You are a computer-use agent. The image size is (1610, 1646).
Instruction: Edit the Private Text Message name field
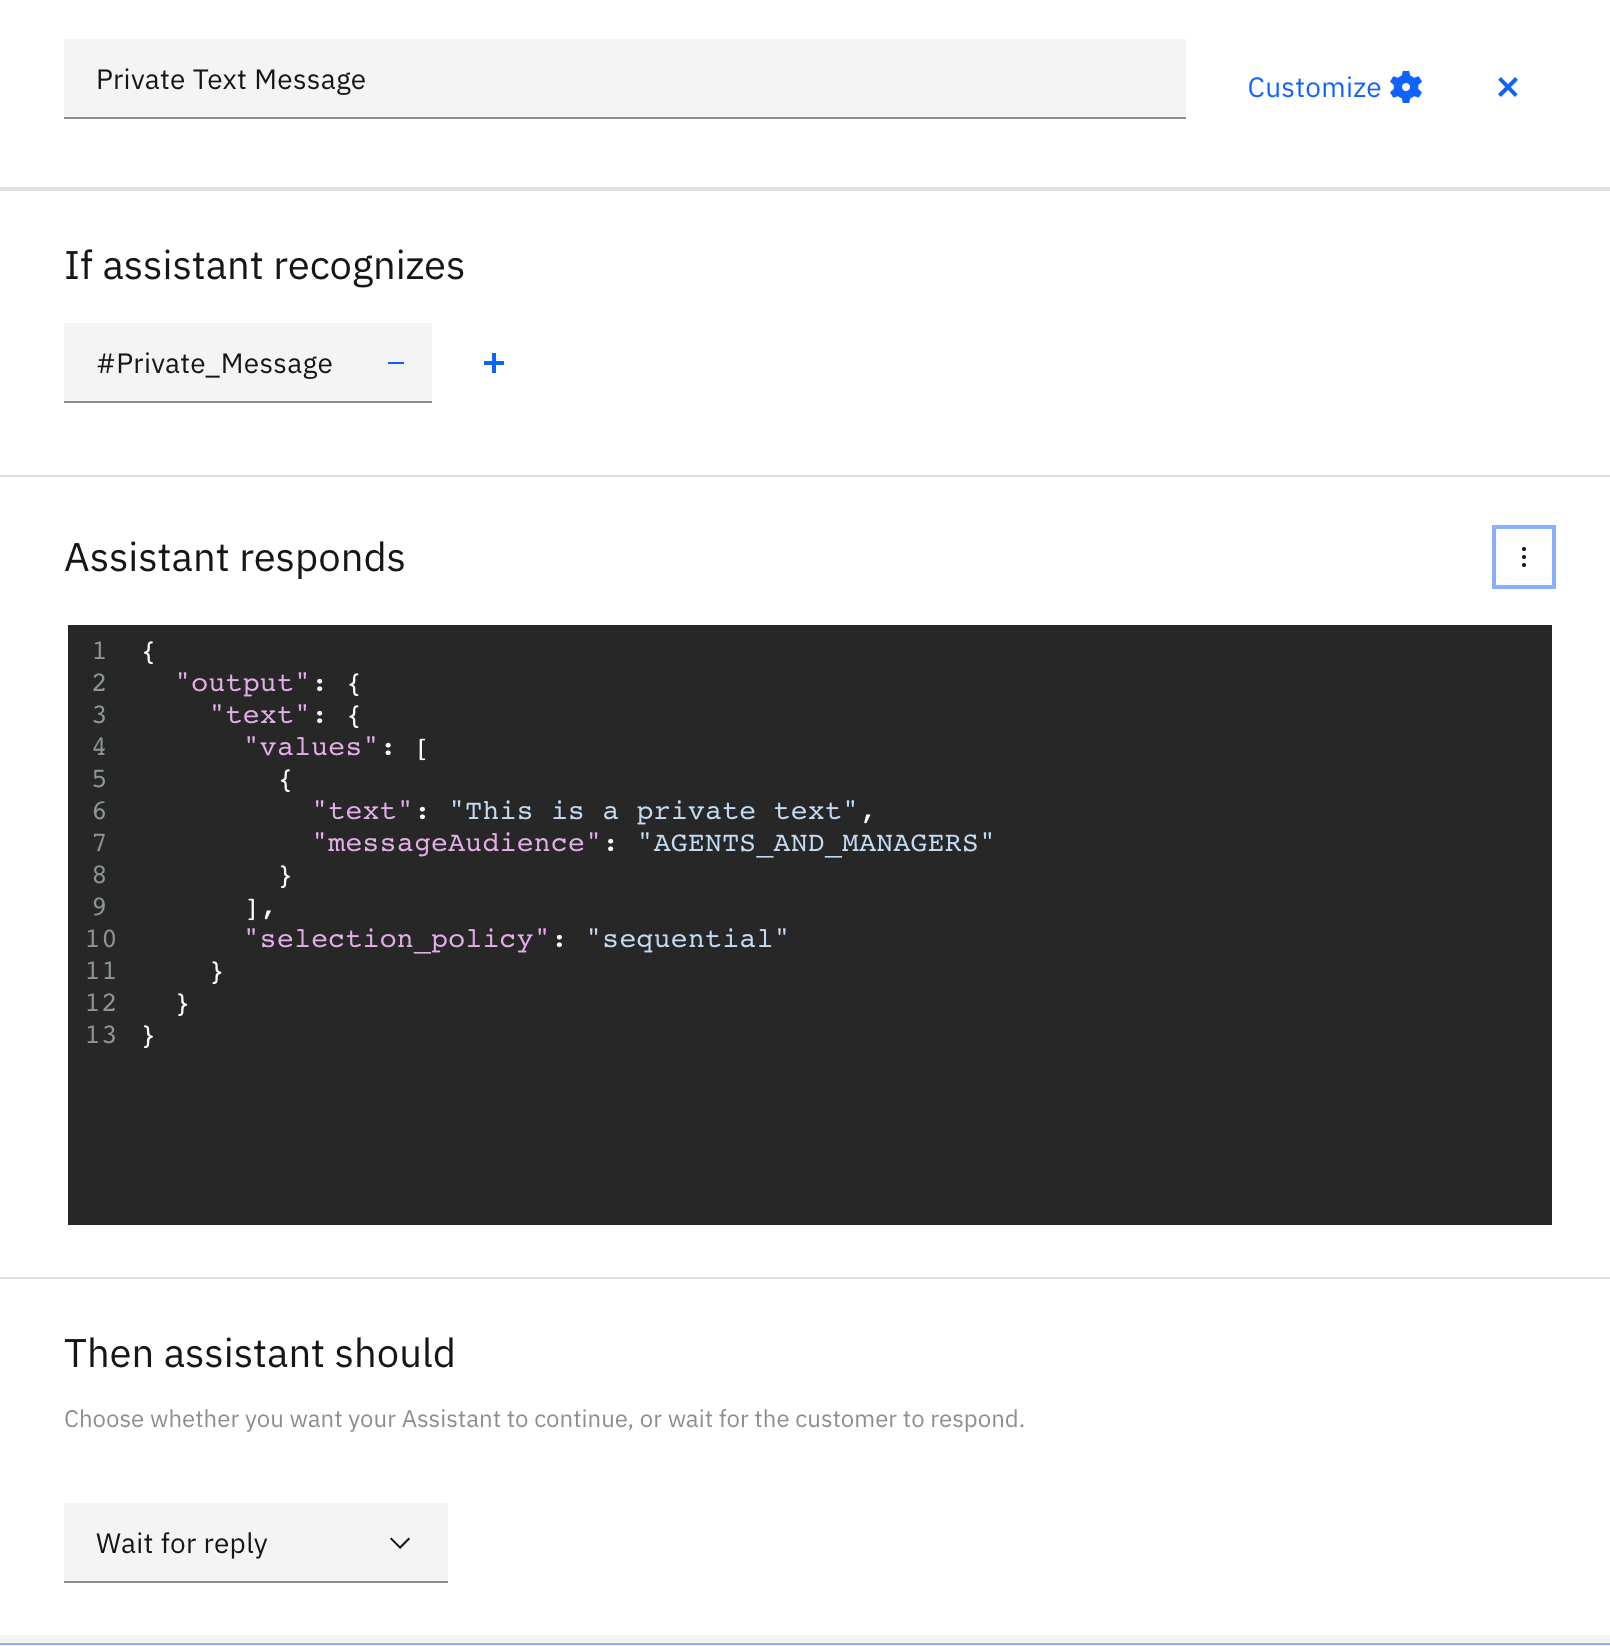click(625, 79)
